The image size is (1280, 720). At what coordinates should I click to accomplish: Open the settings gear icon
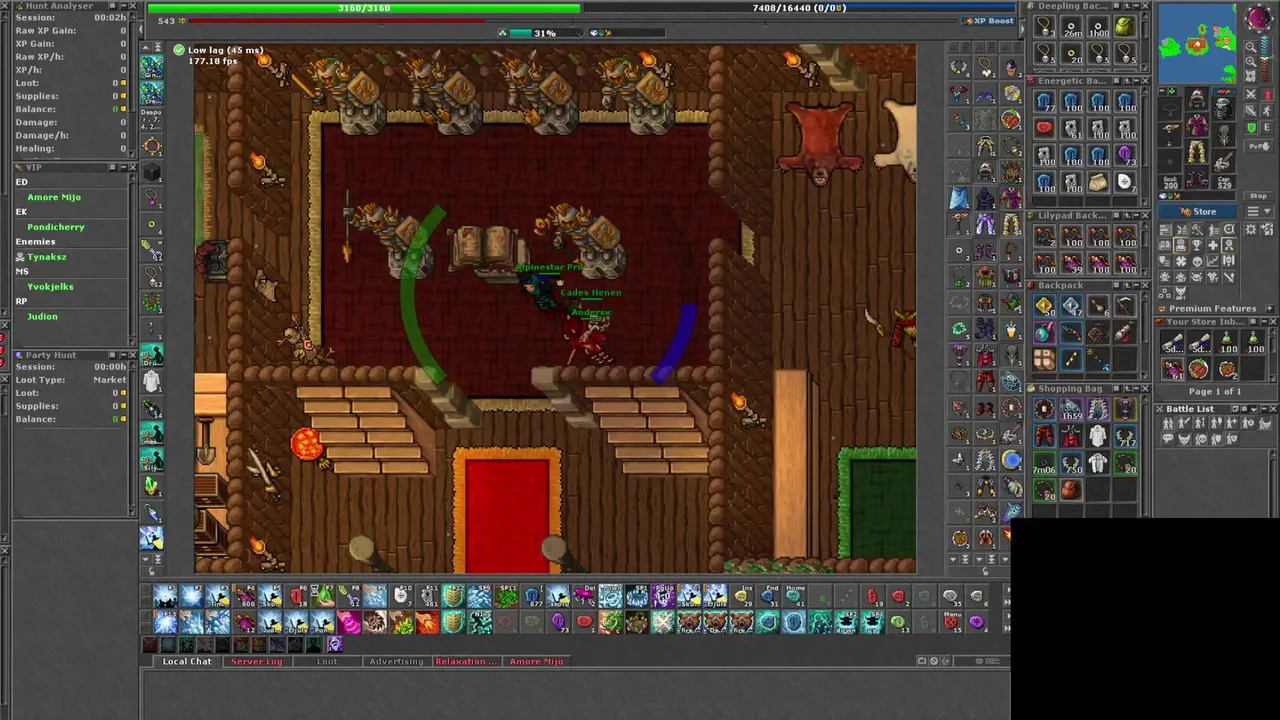[x=1251, y=229]
